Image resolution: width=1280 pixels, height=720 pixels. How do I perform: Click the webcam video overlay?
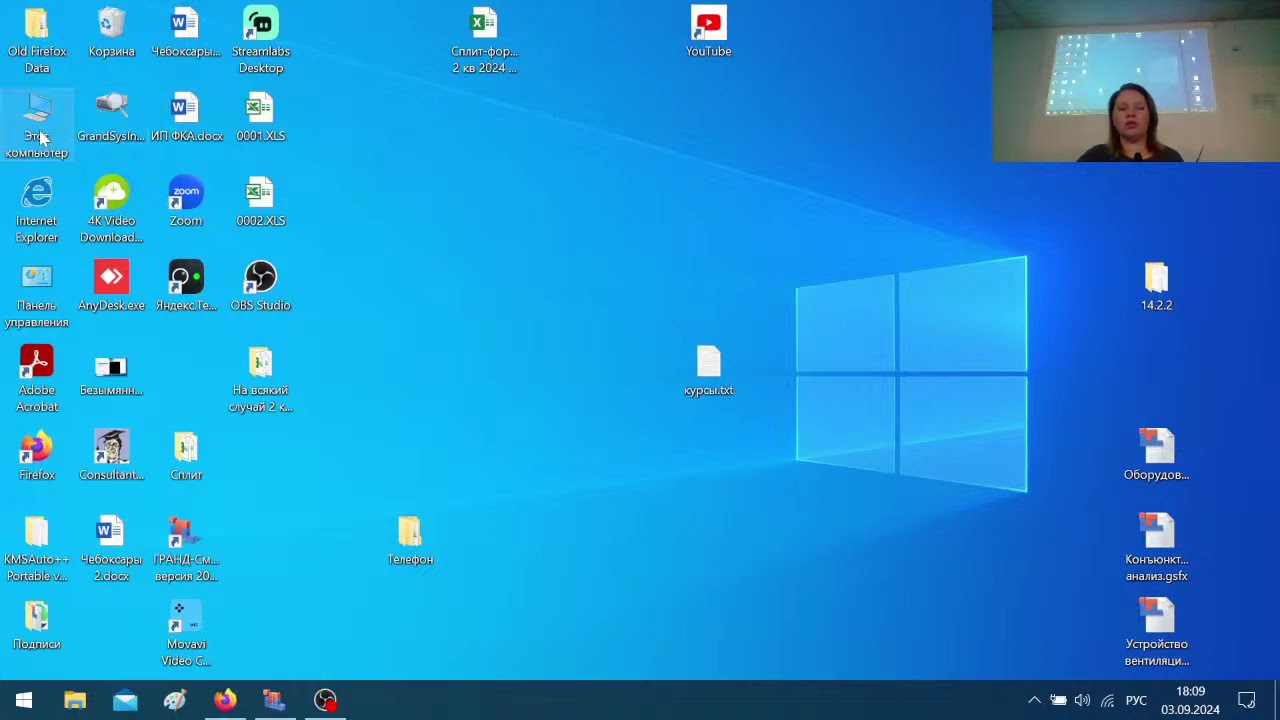point(1136,81)
